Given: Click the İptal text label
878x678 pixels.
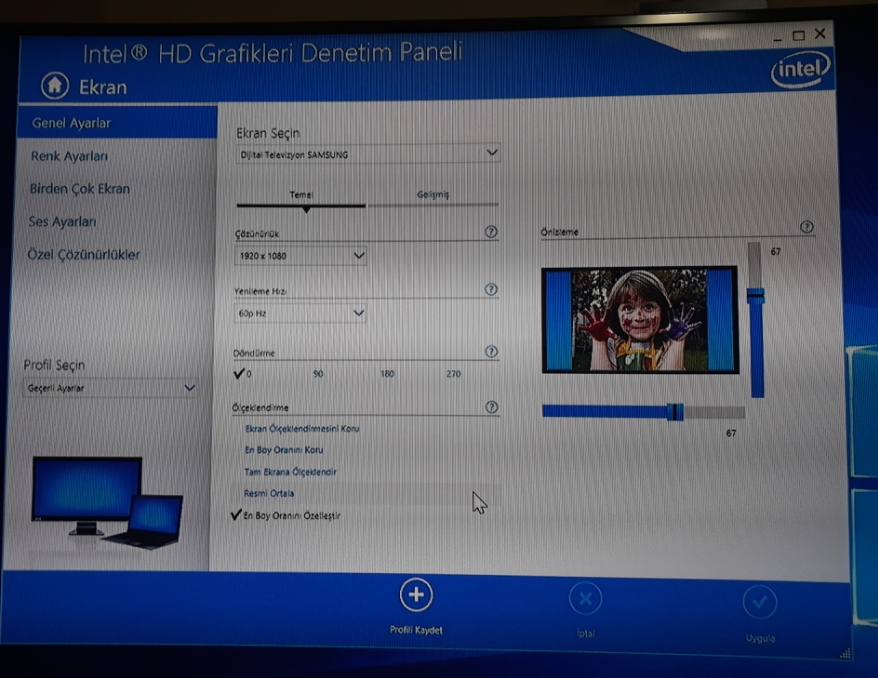Looking at the screenshot, I should pos(586,633).
